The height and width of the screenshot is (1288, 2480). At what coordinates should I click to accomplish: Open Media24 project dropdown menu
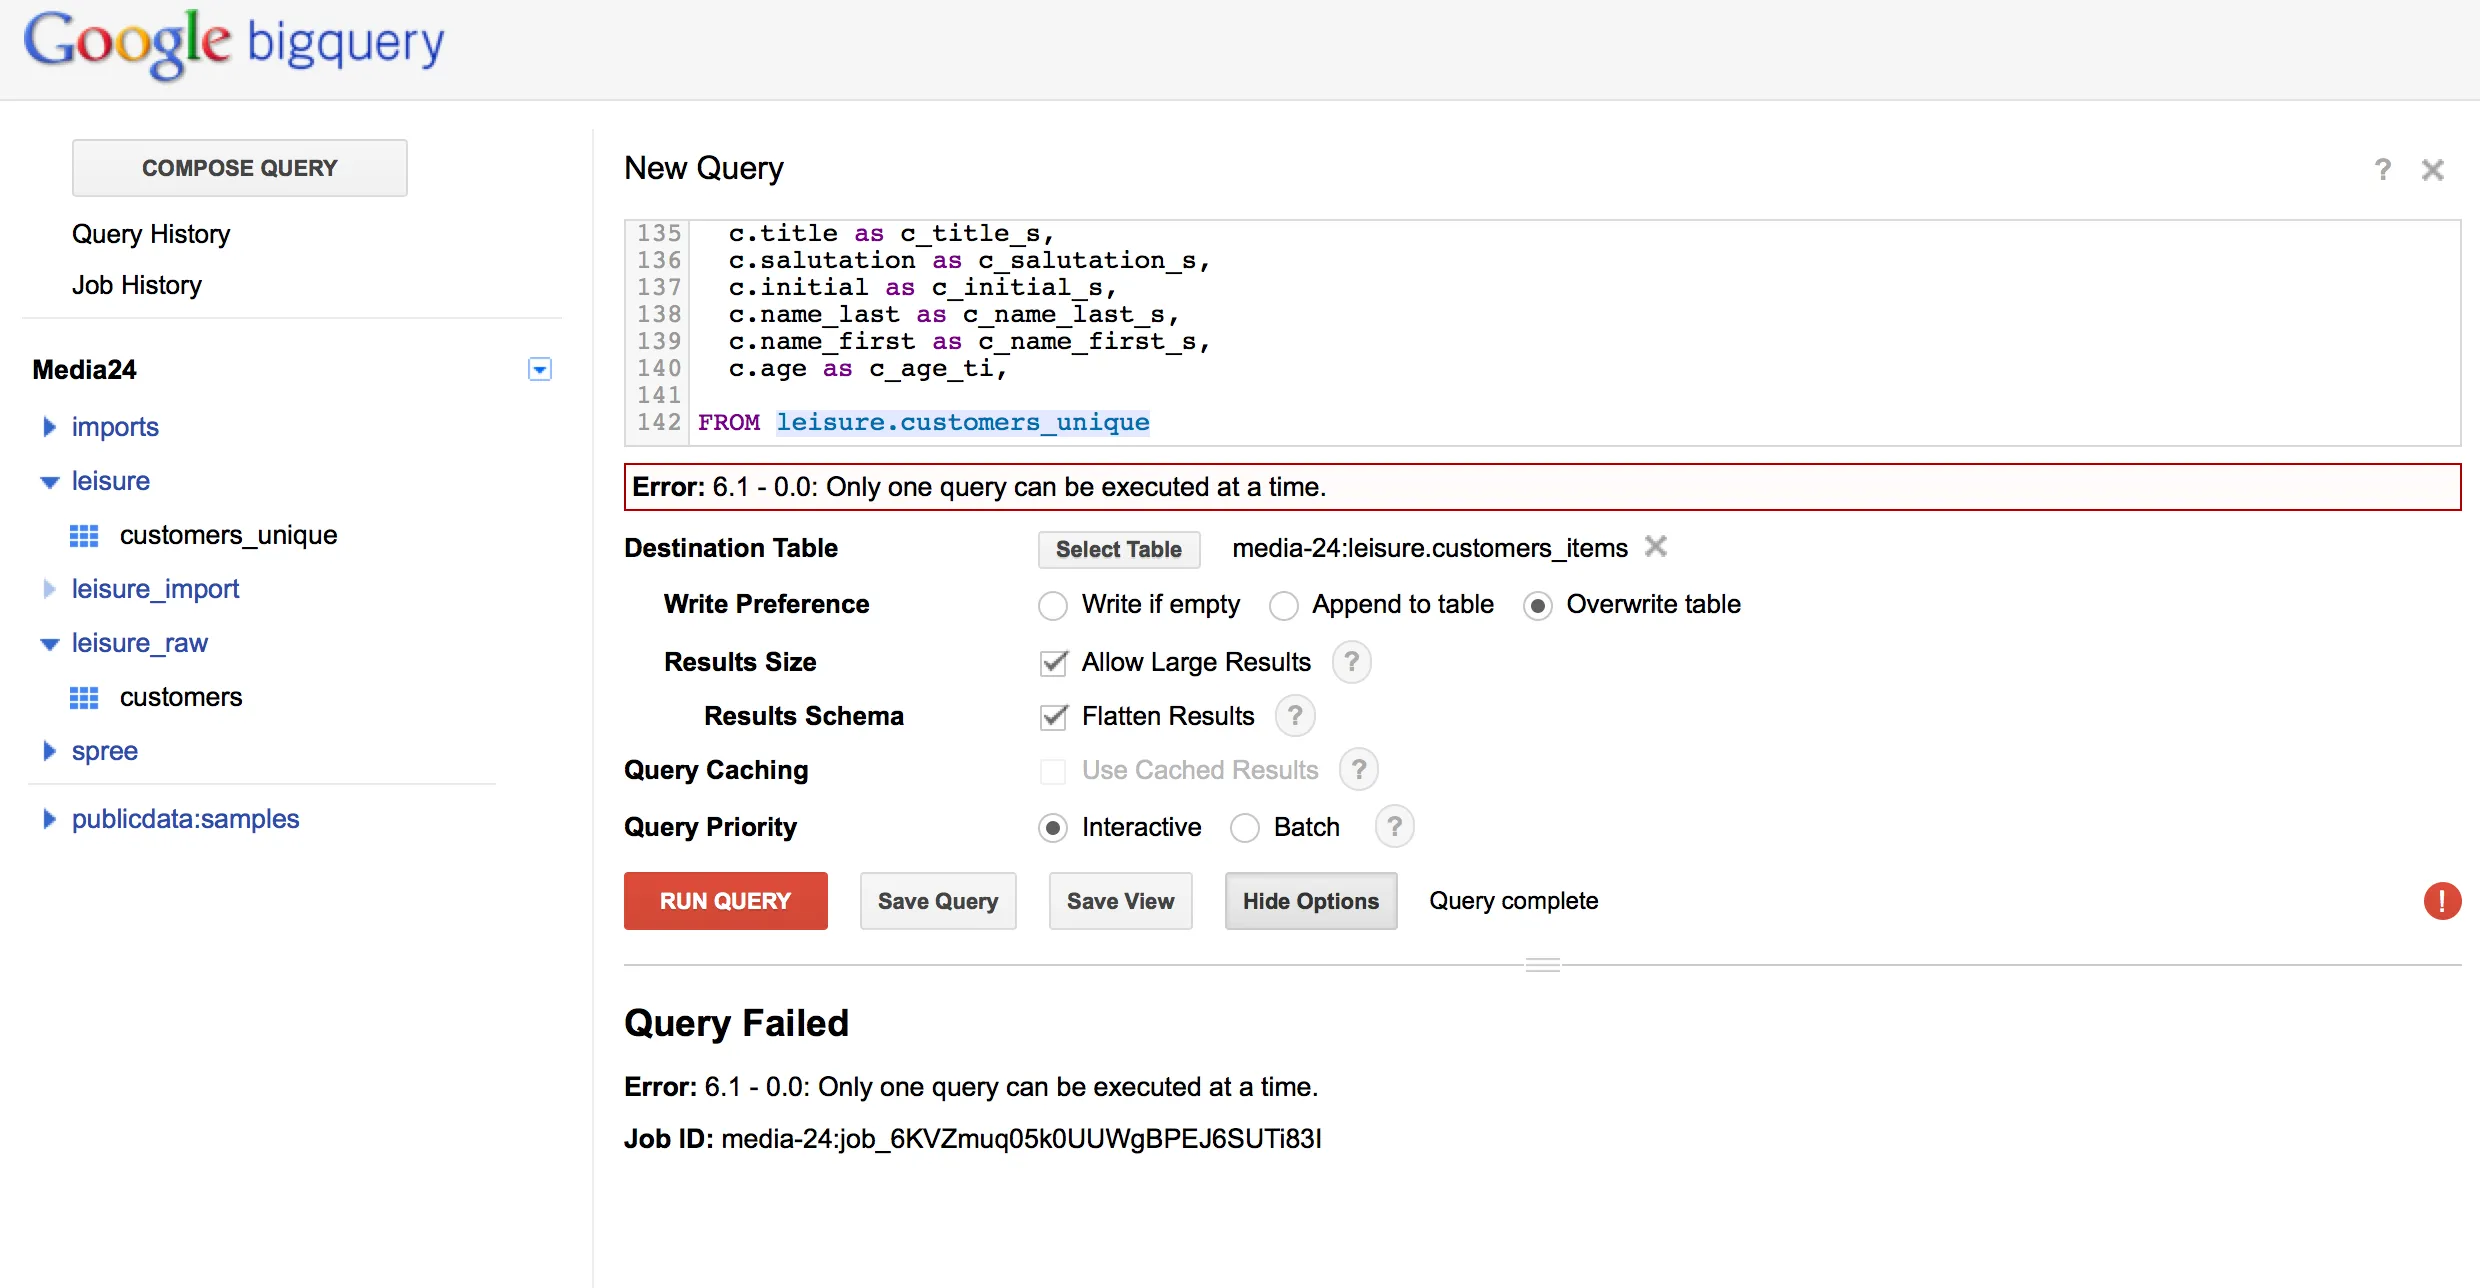click(540, 370)
